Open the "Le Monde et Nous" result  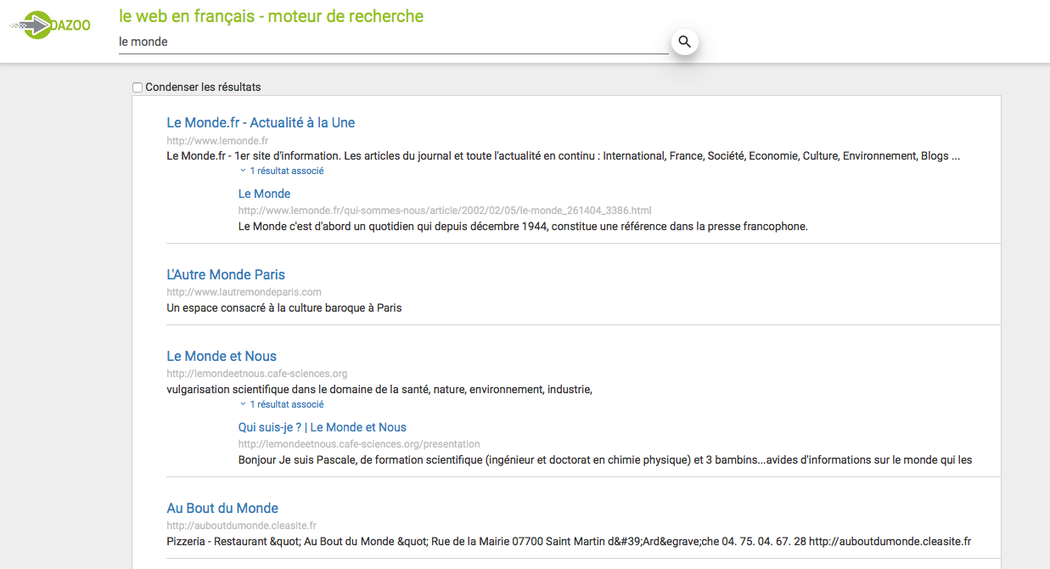pyautogui.click(x=221, y=356)
